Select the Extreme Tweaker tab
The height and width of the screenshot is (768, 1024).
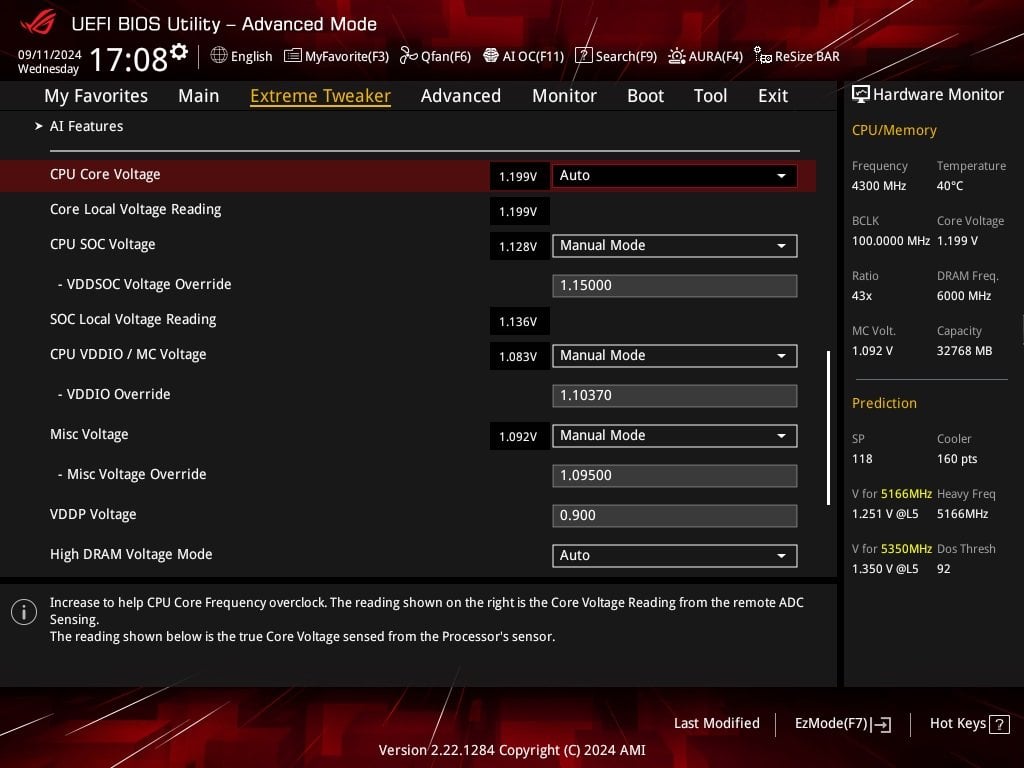320,96
